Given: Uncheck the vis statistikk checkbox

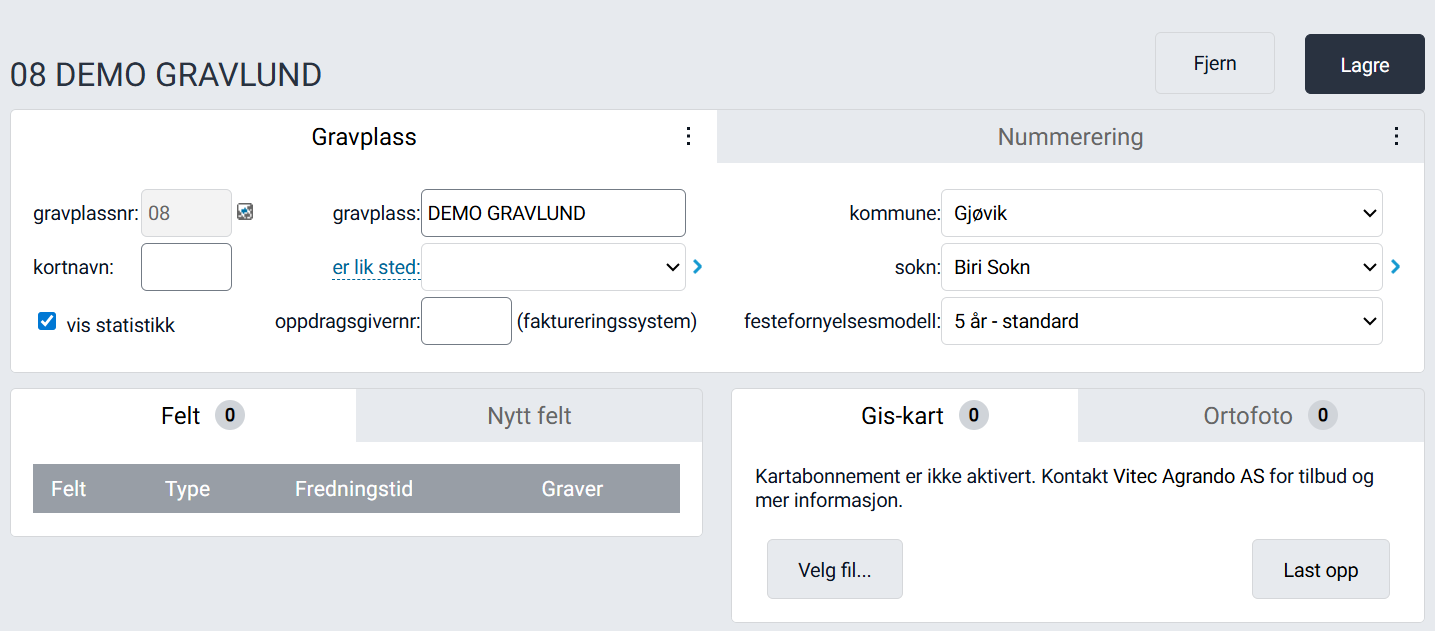Looking at the screenshot, I should [x=47, y=321].
